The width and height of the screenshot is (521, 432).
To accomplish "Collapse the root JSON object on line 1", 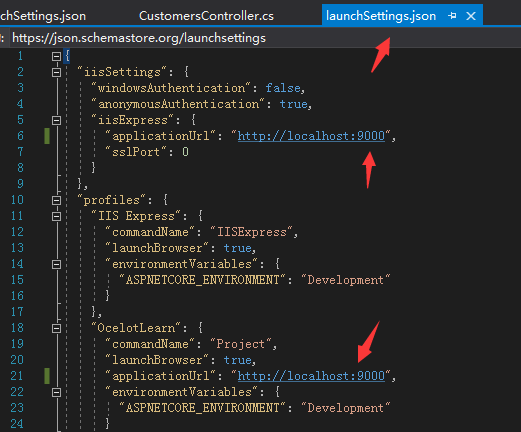I will click(x=56, y=56).
